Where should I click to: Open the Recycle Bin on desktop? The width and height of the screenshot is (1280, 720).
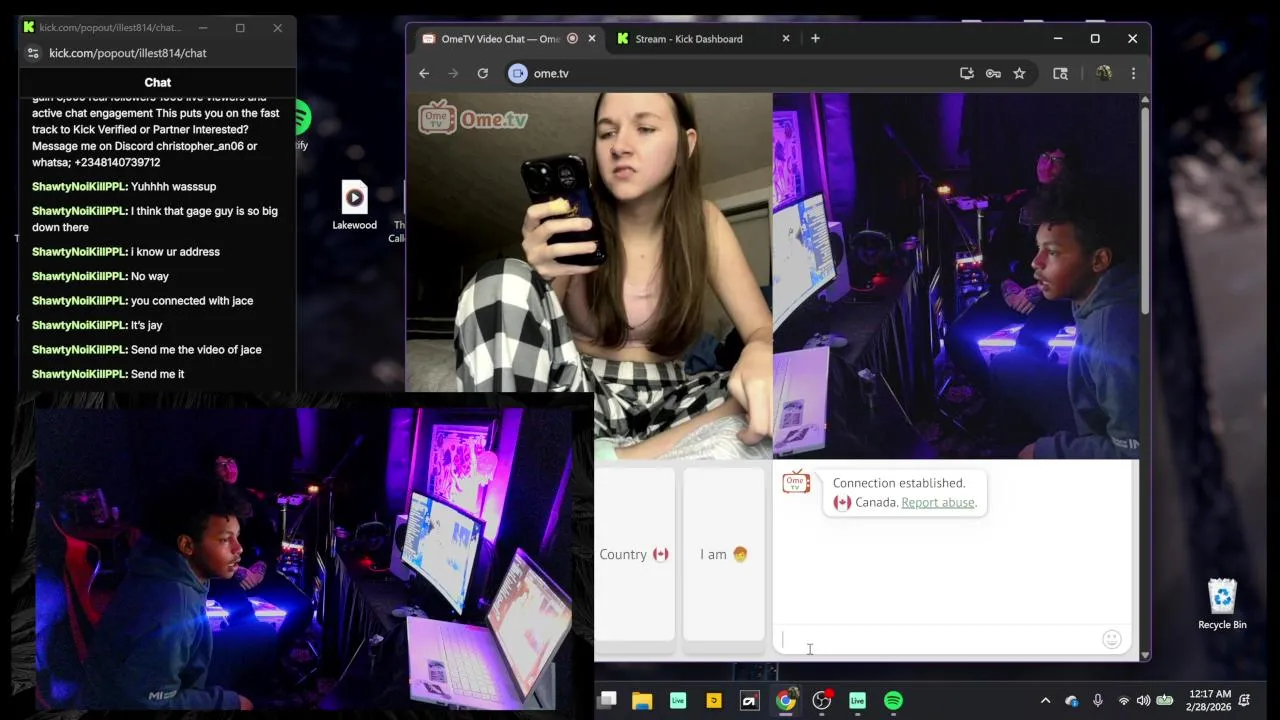click(1222, 604)
